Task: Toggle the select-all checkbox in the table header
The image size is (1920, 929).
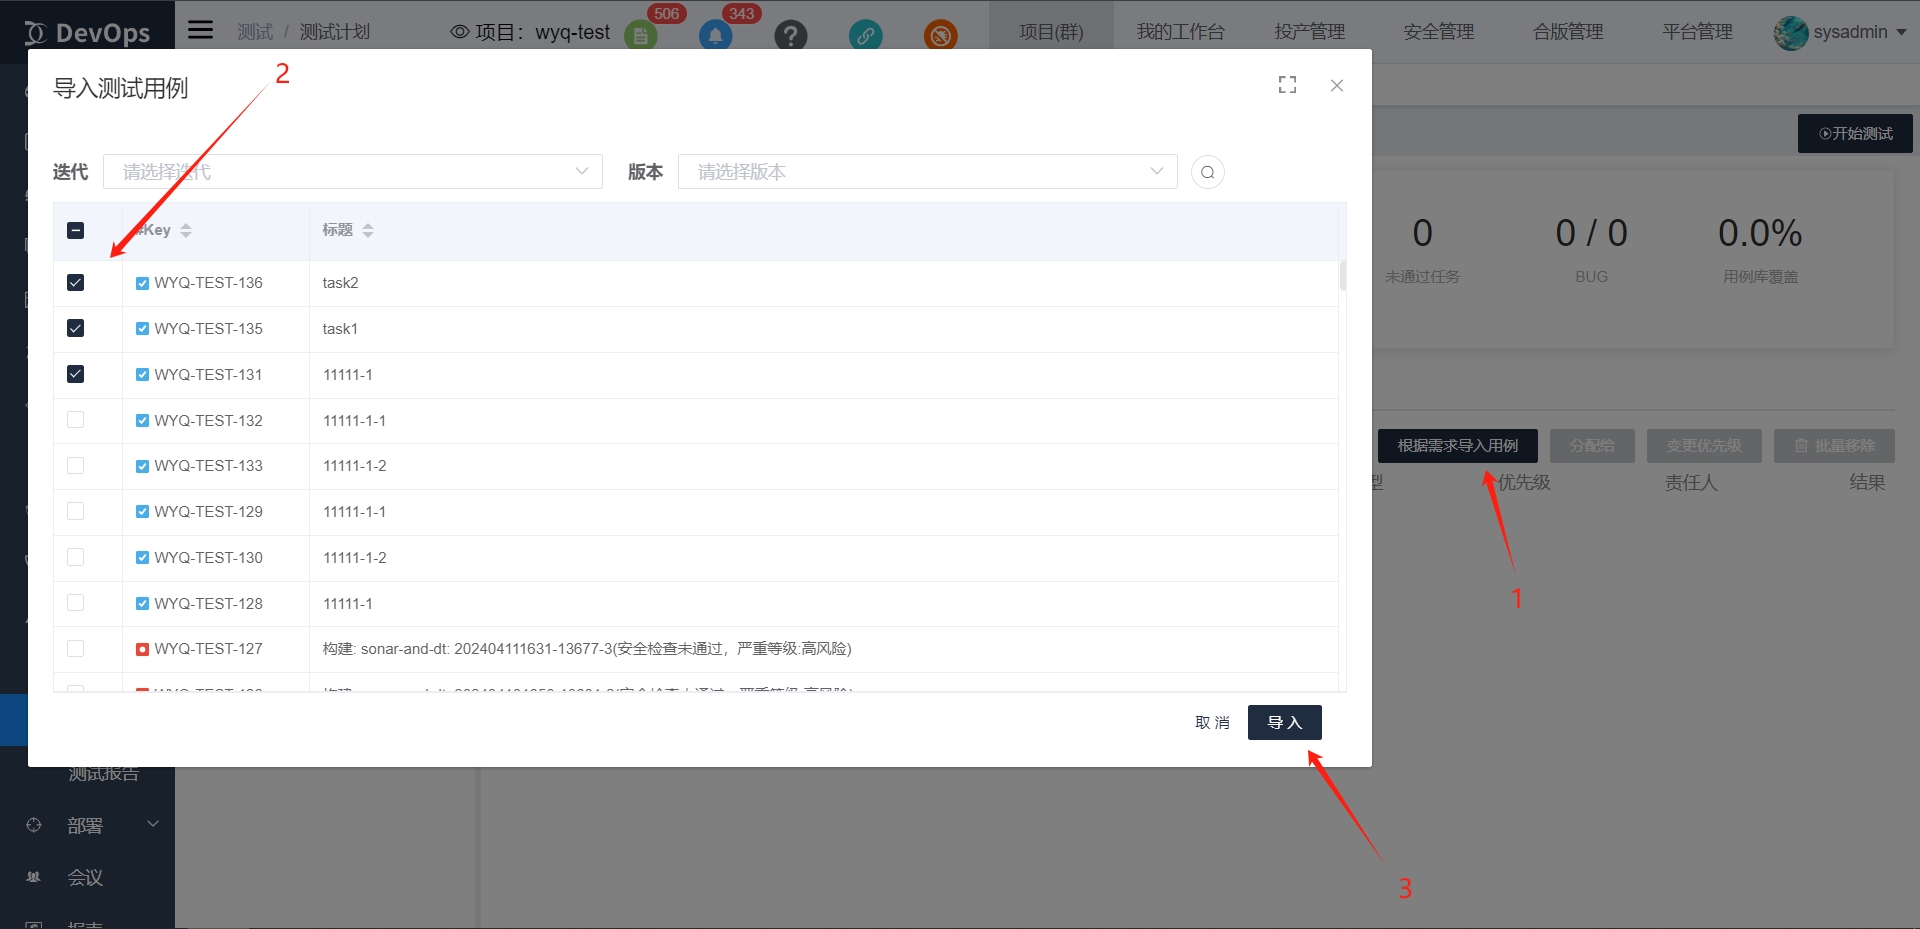Action: [x=75, y=230]
